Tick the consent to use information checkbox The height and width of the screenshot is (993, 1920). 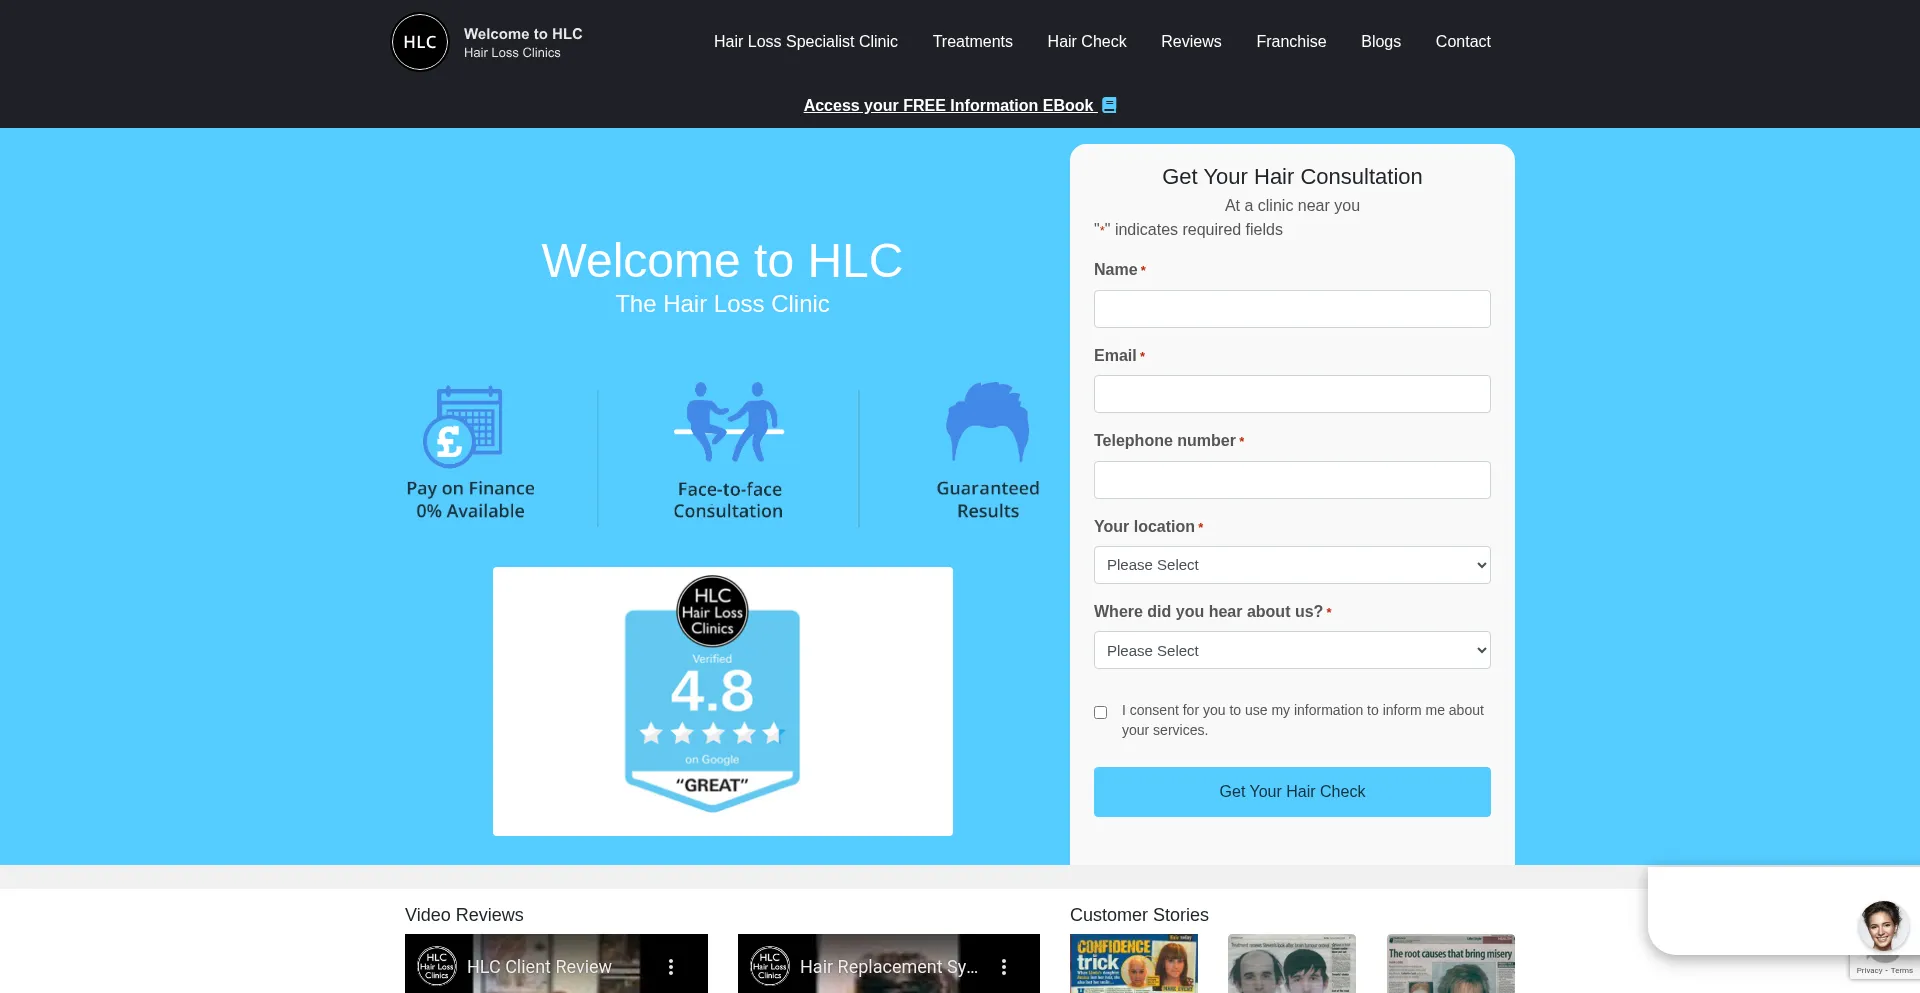click(x=1100, y=713)
